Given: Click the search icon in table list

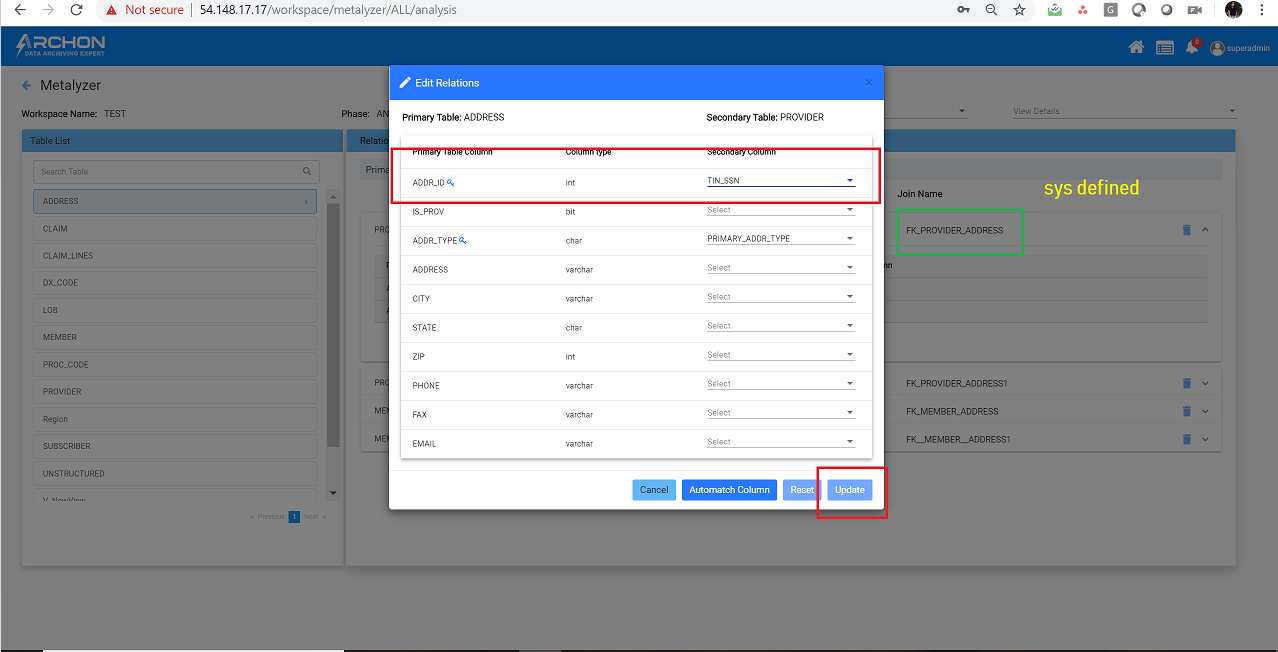Looking at the screenshot, I should pyautogui.click(x=307, y=171).
